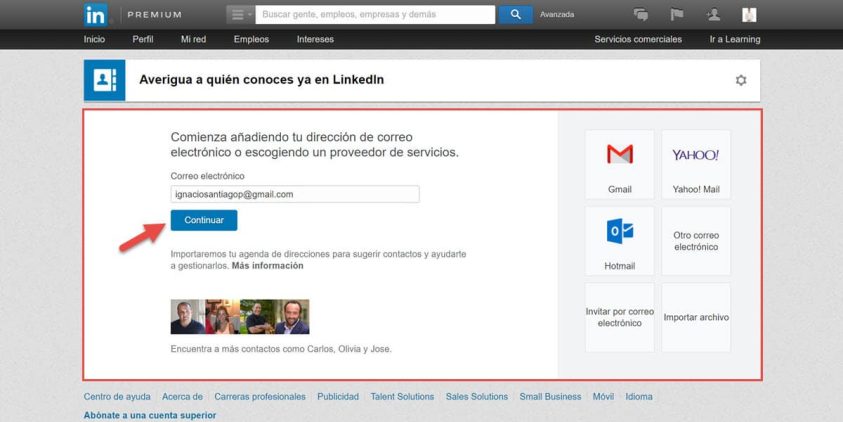The height and width of the screenshot is (422, 843).
Task: Open Small Business footer link
Action: point(551,397)
